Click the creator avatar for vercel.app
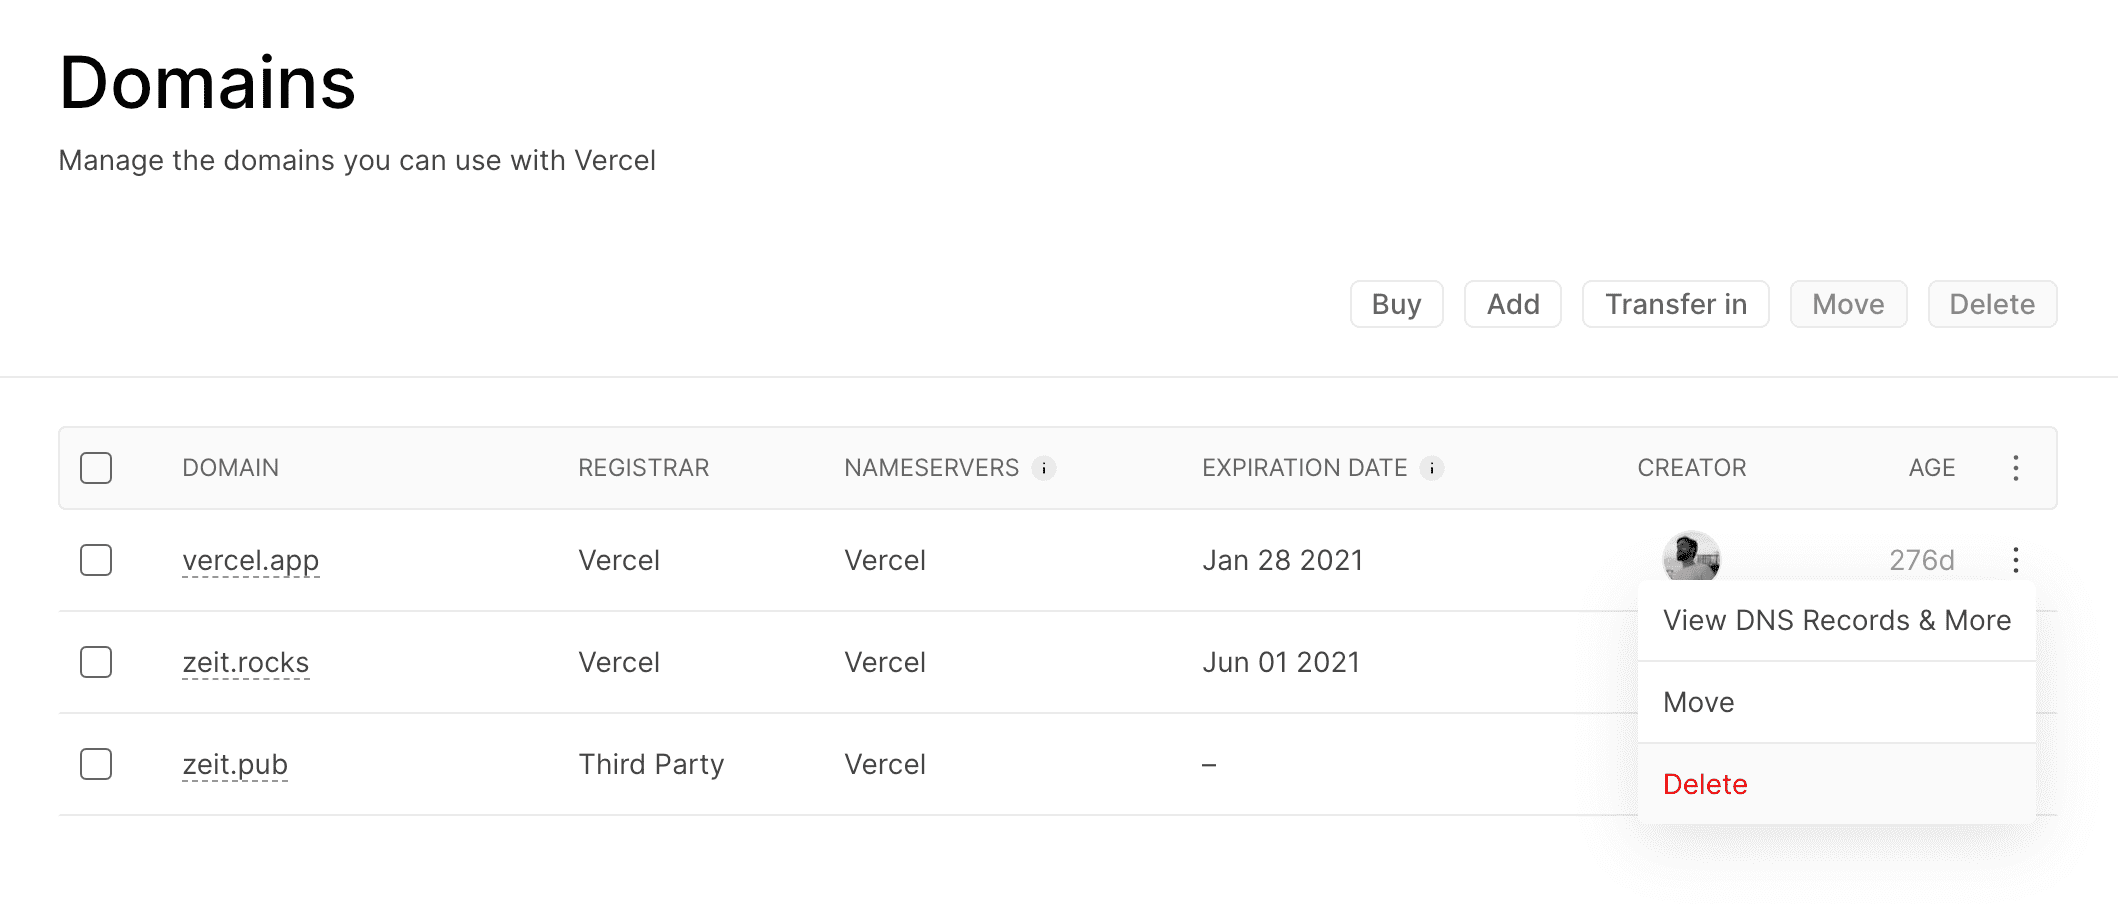This screenshot has width=2118, height=920. coord(1690,557)
